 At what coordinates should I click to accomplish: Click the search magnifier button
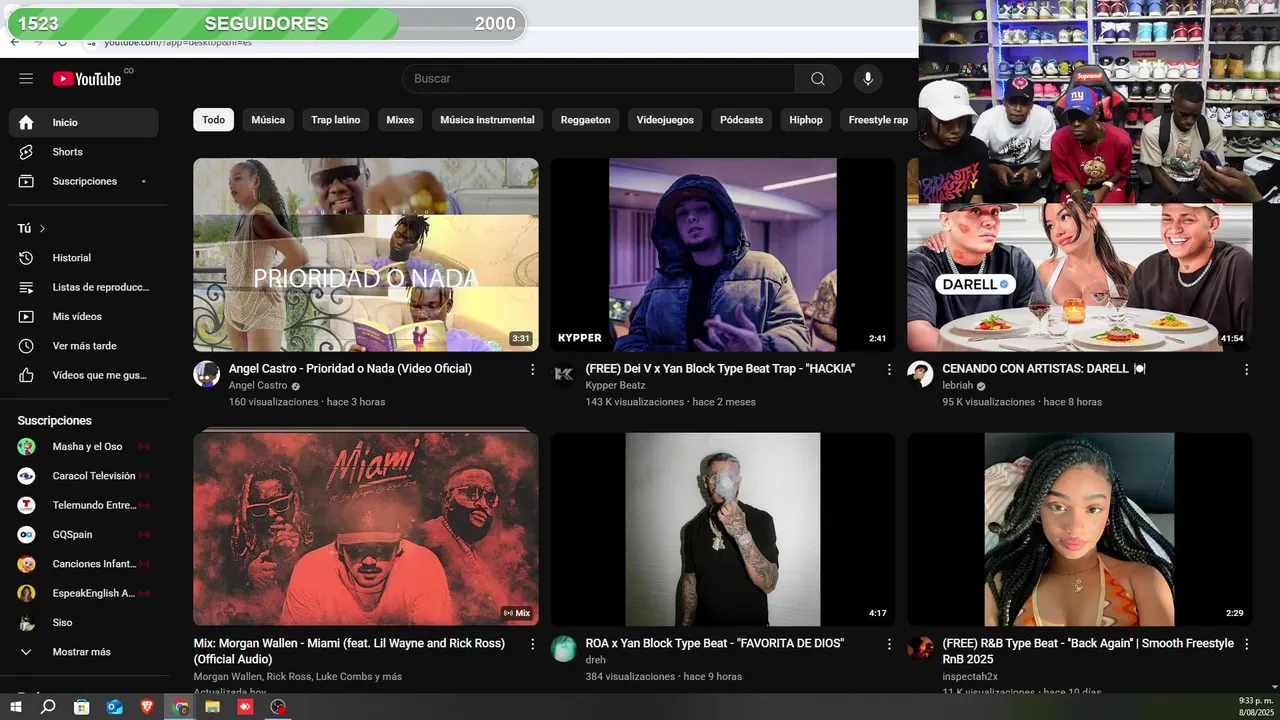click(x=818, y=79)
